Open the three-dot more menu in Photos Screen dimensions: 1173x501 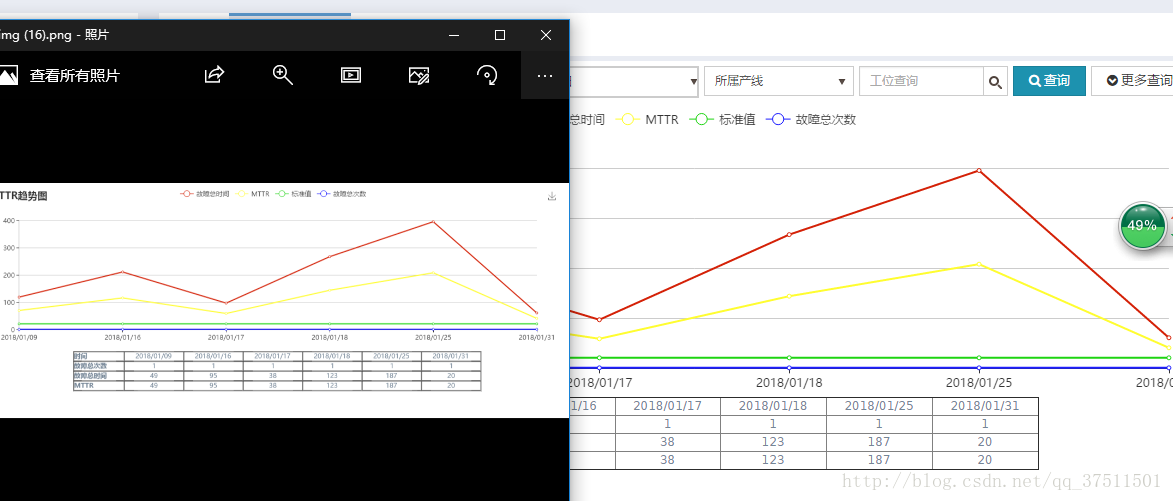click(545, 76)
